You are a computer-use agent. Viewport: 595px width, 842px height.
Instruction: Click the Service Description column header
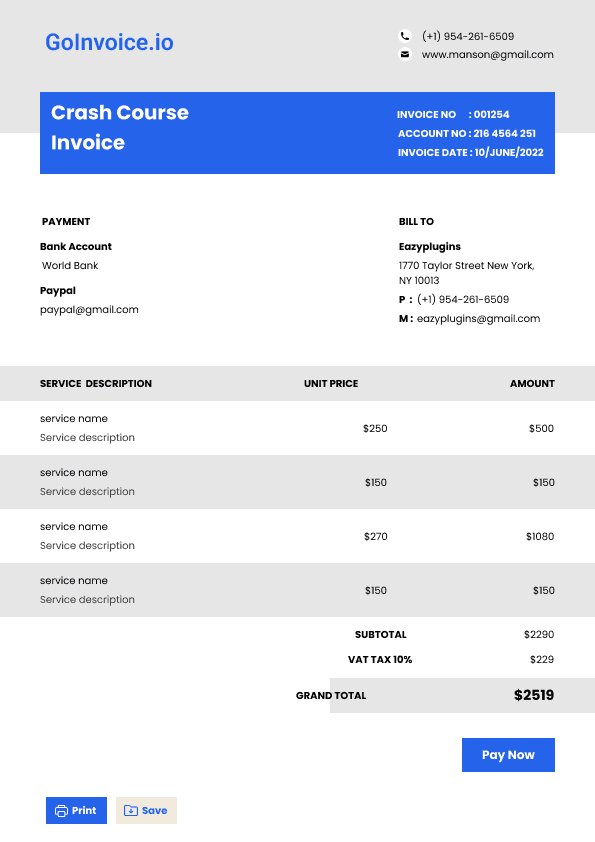pyautogui.click(x=96, y=383)
